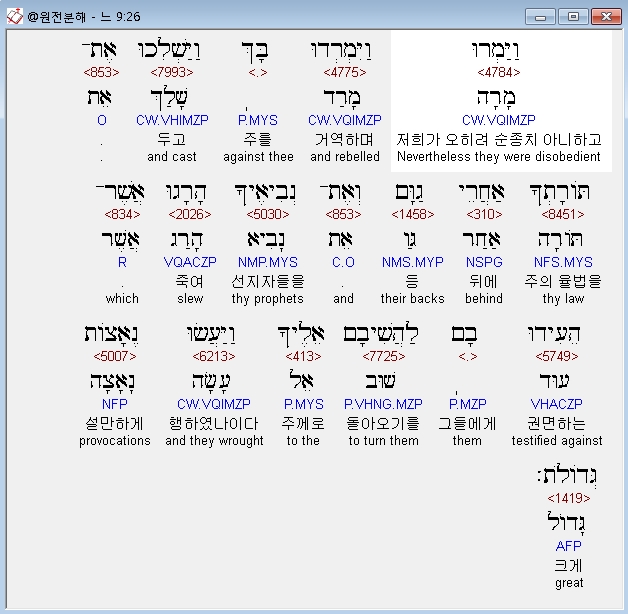The width and height of the screenshot is (628, 614).
Task: Click parsing code P.VHNG.MZP
Action: [x=383, y=404]
